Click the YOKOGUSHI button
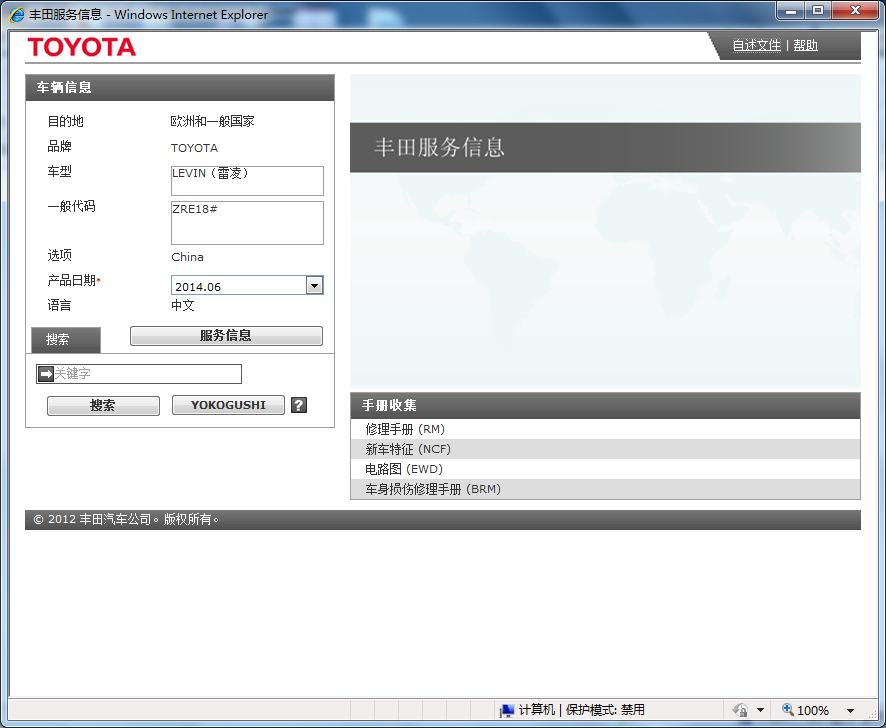 (x=228, y=405)
